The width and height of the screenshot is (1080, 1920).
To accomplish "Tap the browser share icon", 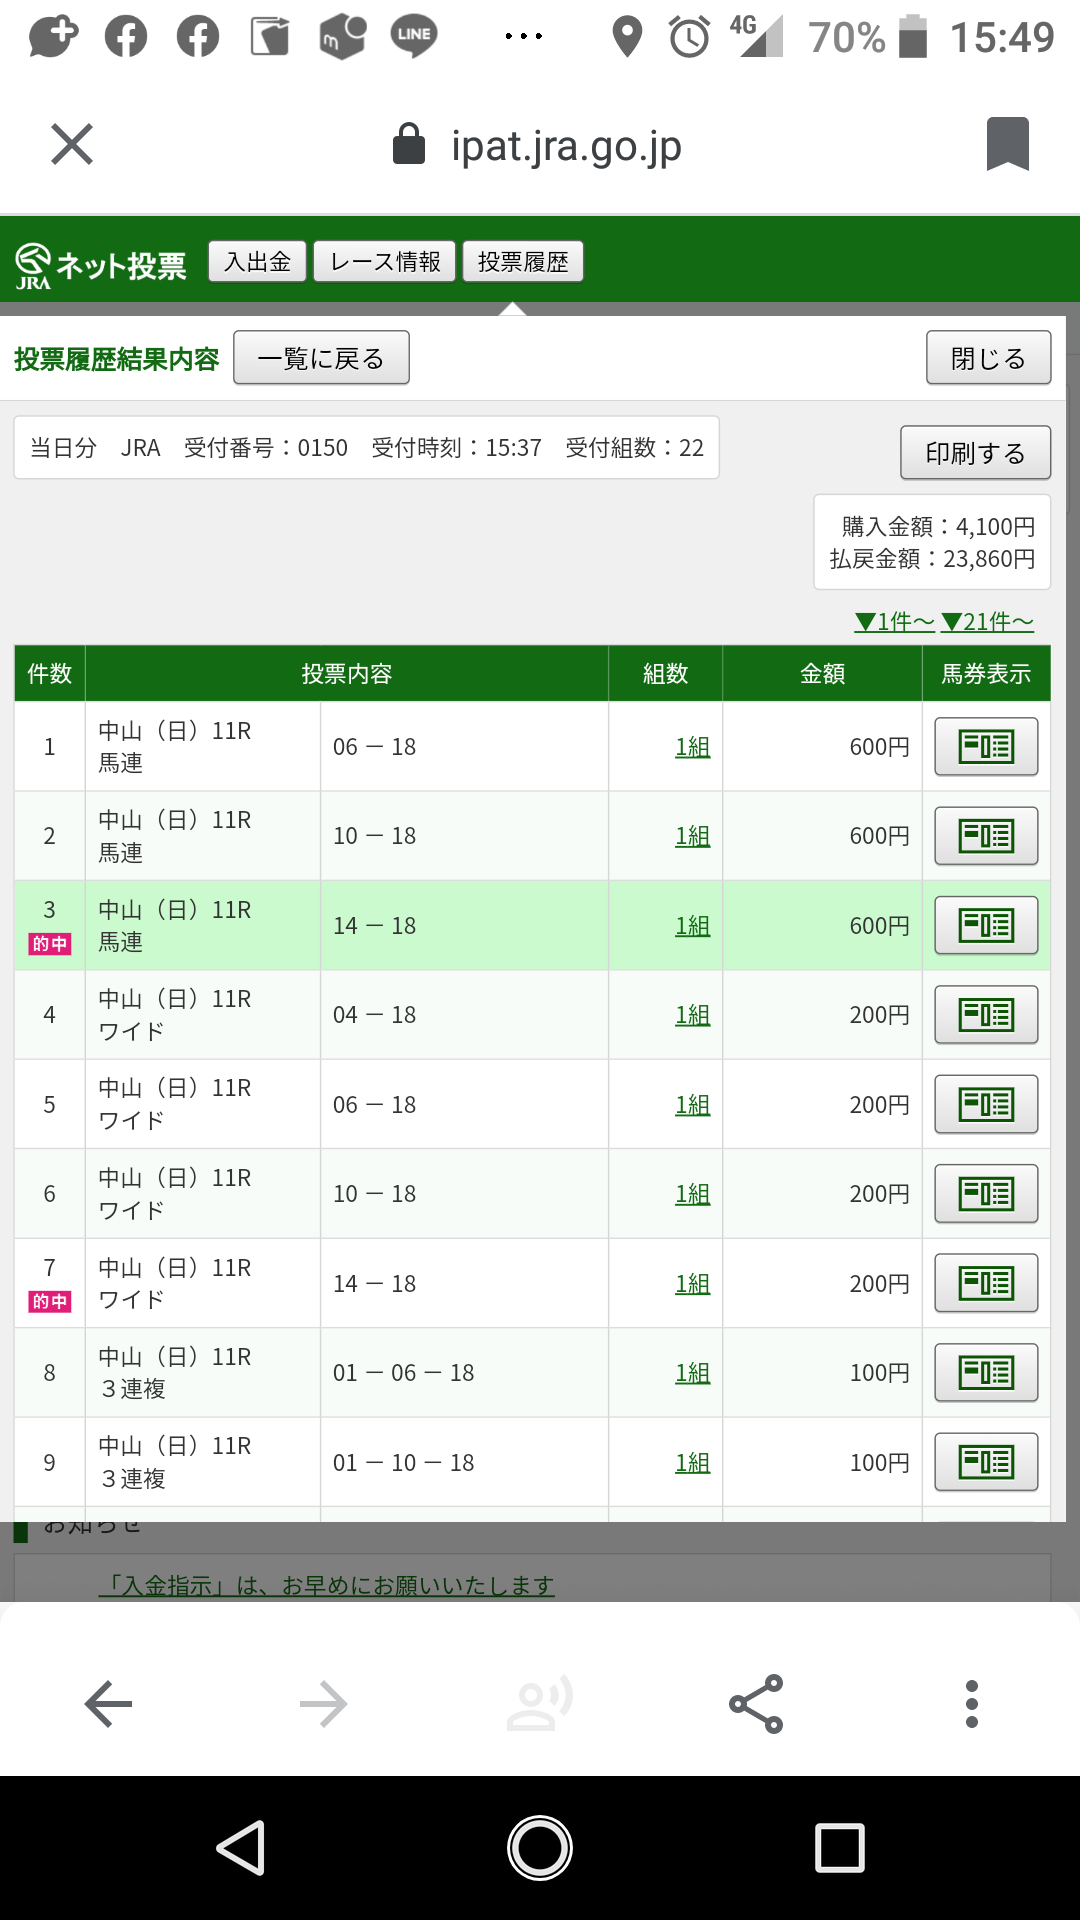I will (756, 1704).
